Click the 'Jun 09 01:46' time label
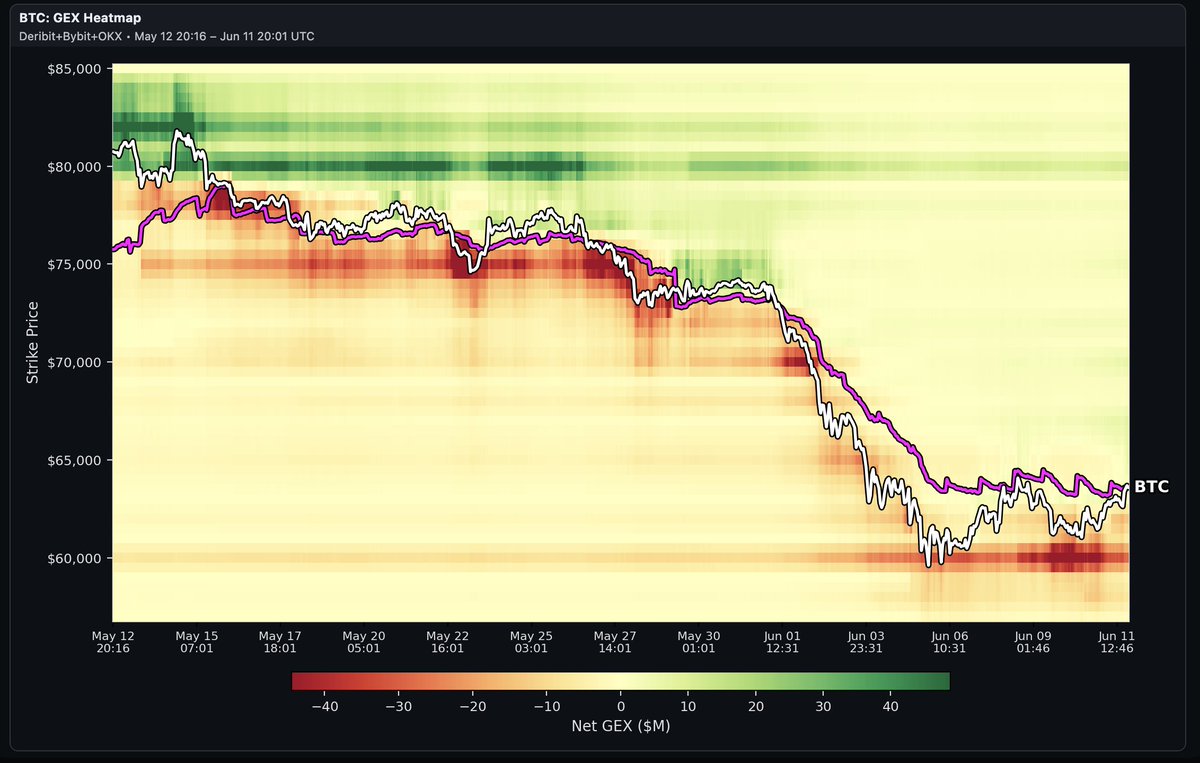The height and width of the screenshot is (763, 1200). tap(1033, 641)
